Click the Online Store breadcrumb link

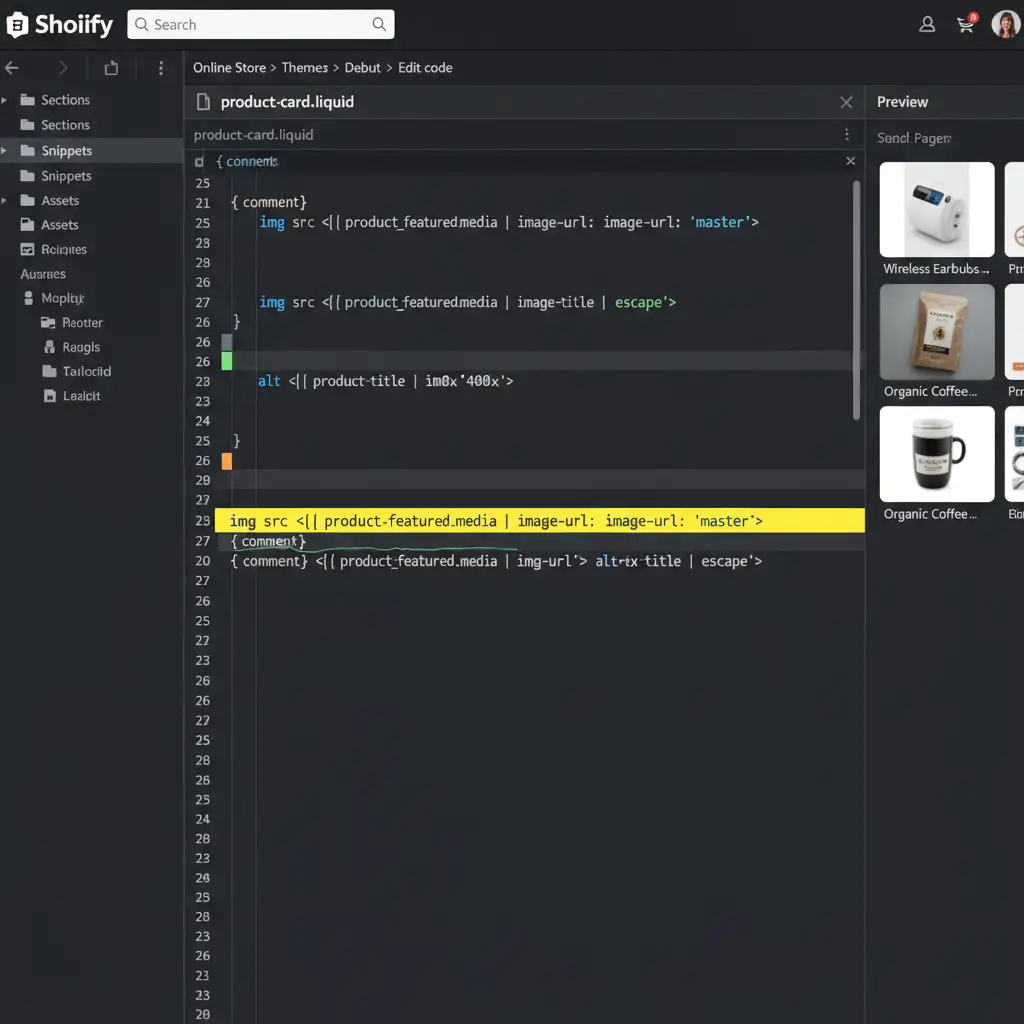(x=229, y=68)
